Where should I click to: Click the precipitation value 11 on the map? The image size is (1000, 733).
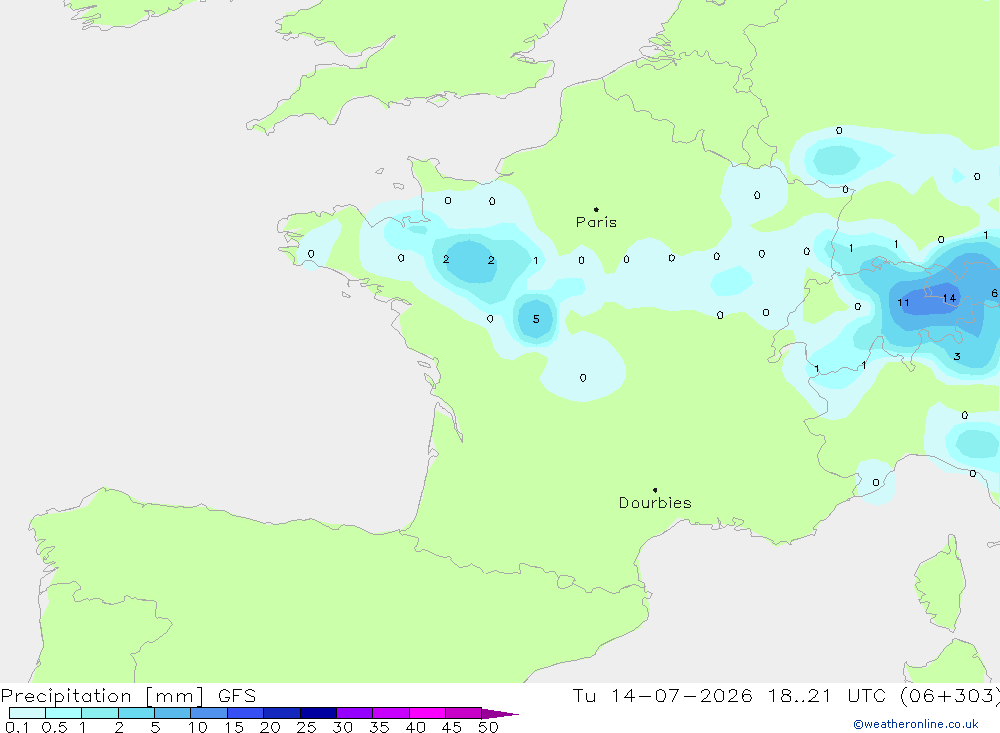pyautogui.click(x=903, y=302)
